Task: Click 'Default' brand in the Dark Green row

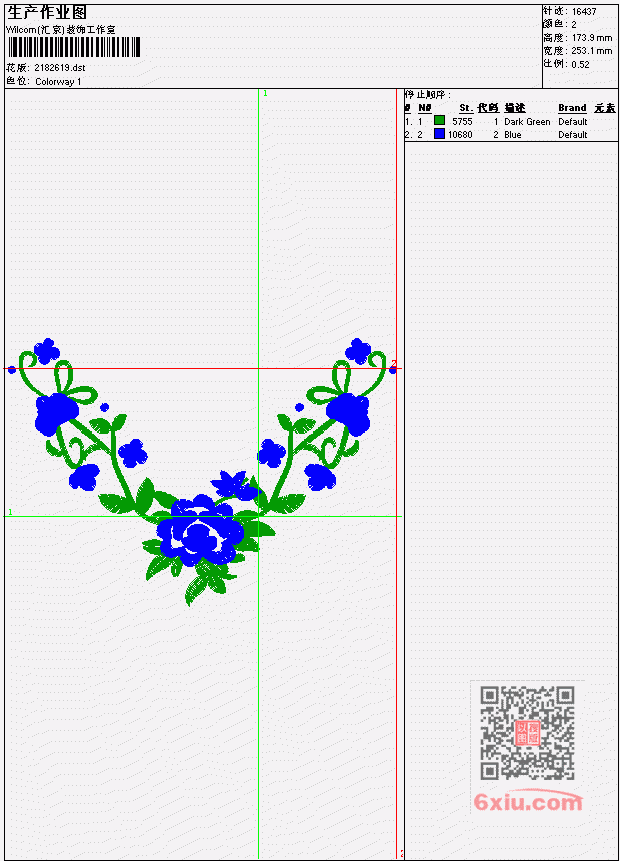Action: [x=573, y=121]
